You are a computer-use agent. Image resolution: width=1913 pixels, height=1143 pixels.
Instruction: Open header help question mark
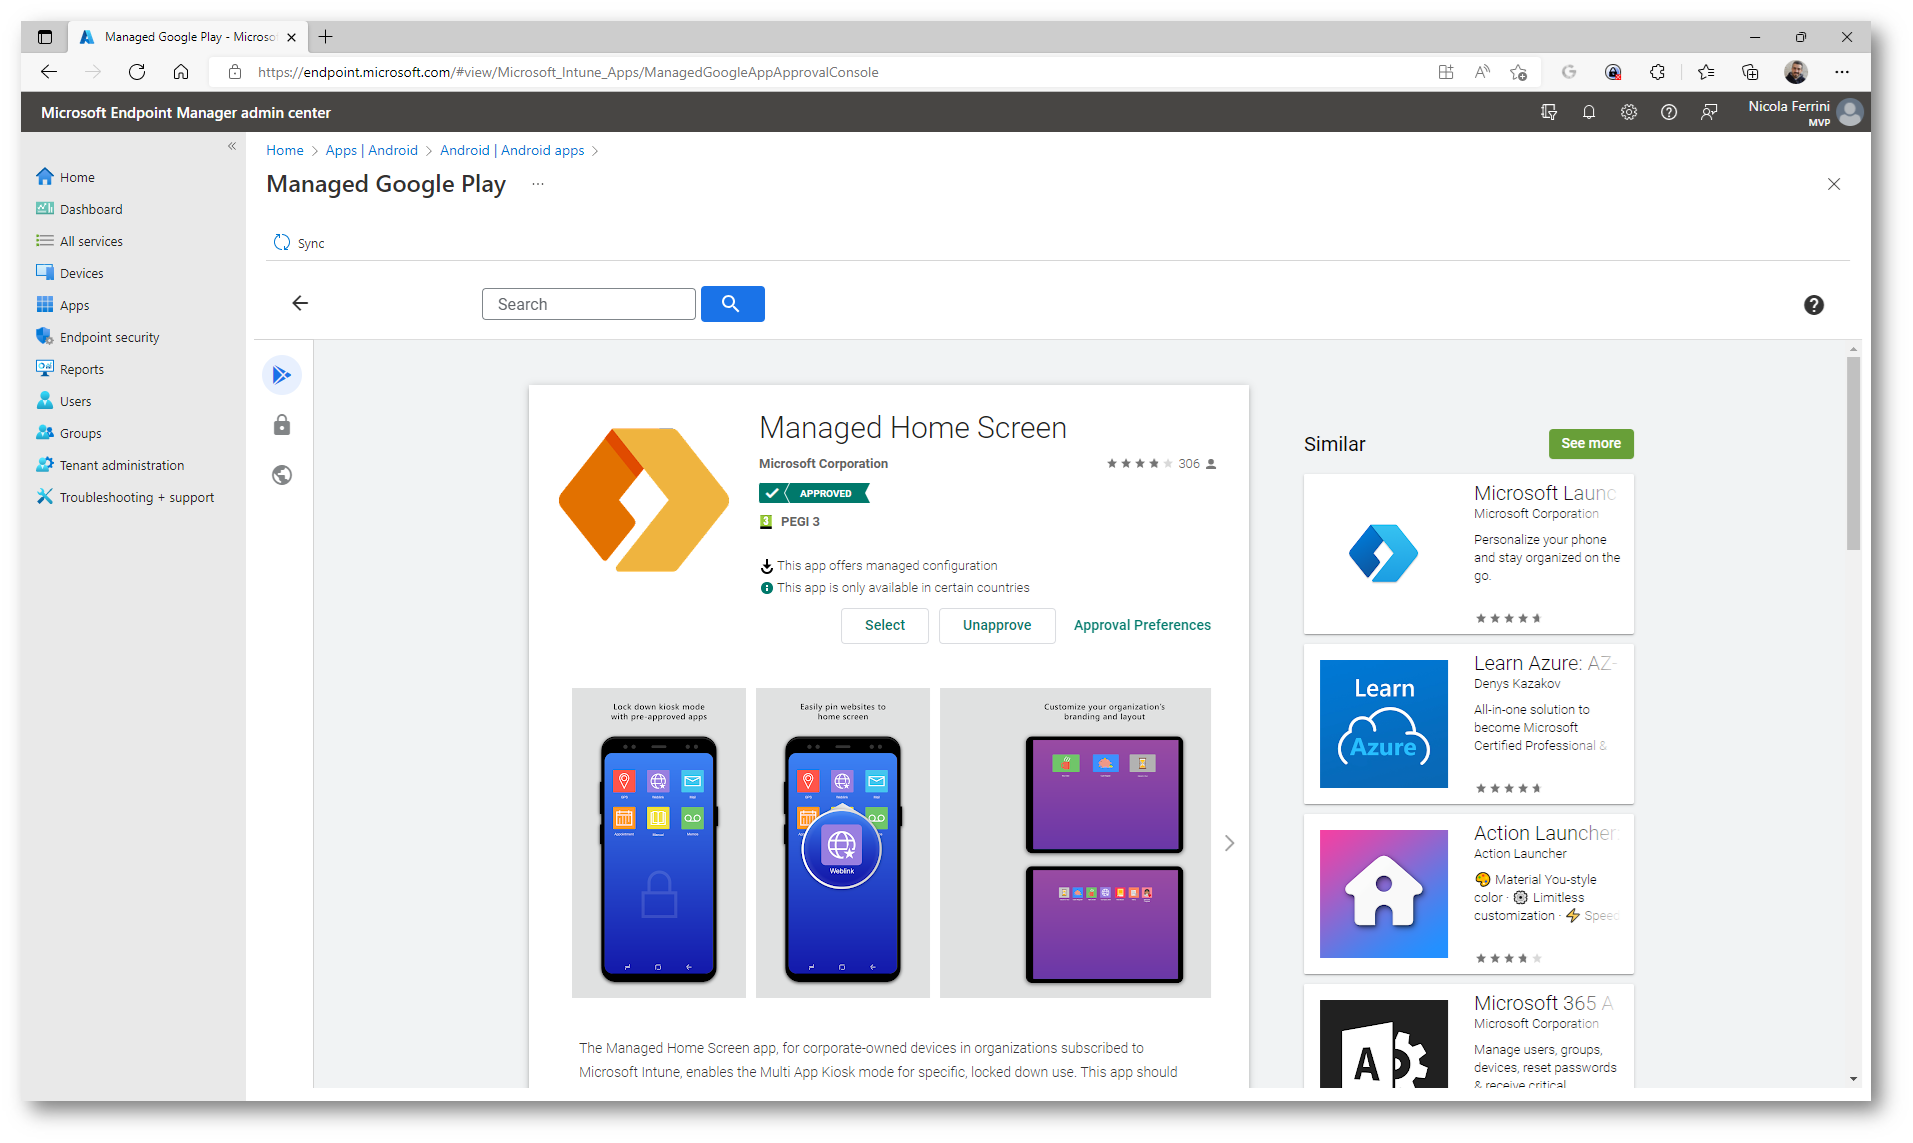[1669, 112]
